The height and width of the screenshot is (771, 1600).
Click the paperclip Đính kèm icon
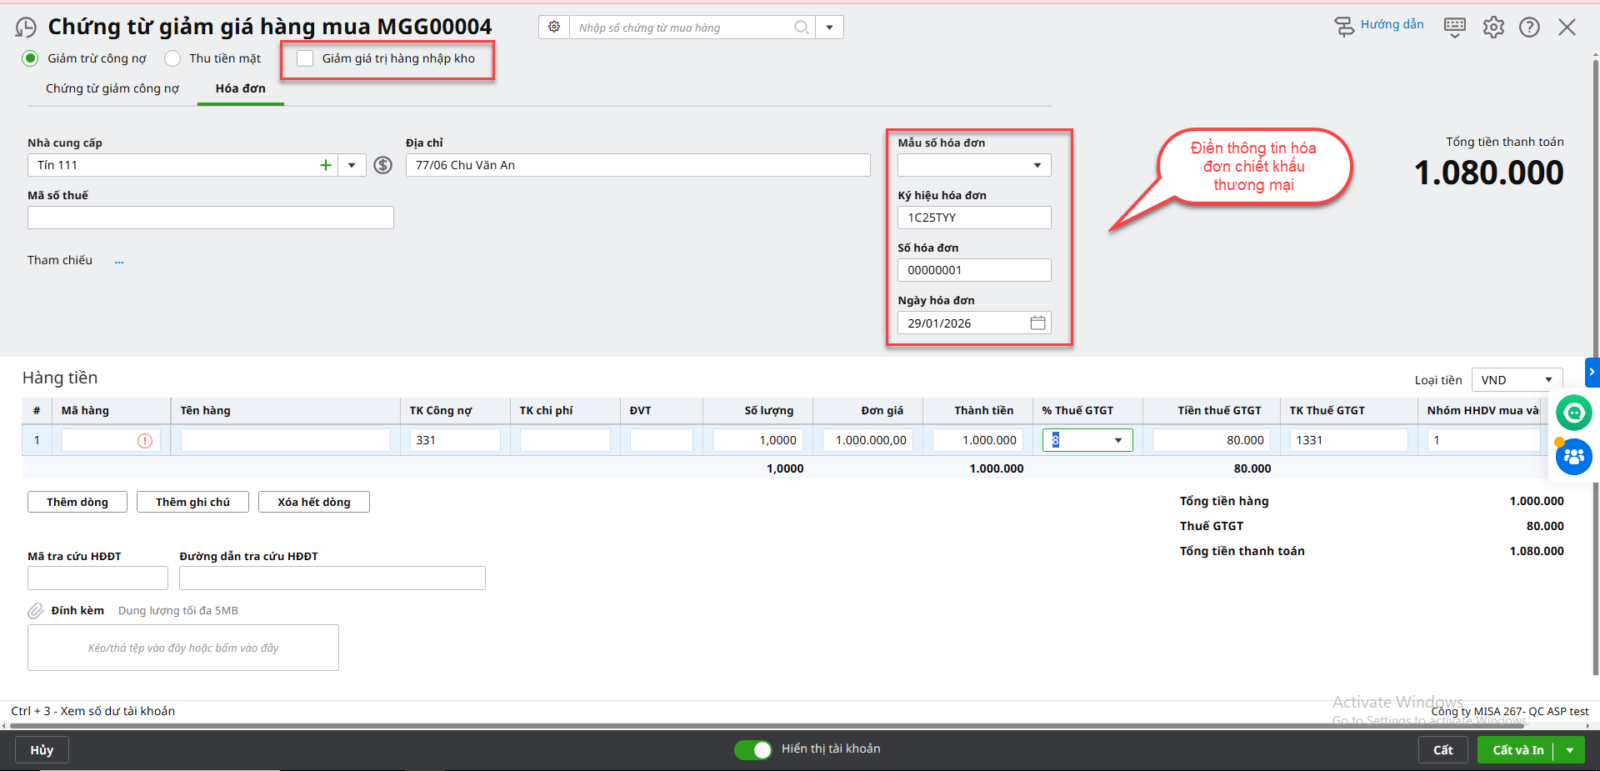35,611
